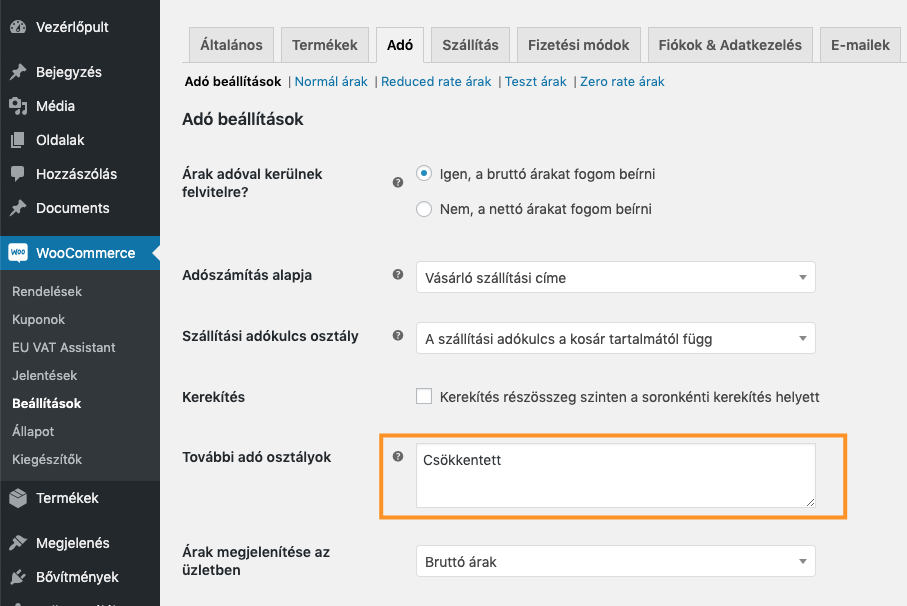The width and height of the screenshot is (907, 606).
Task: Select "Igen, a bruttó árakat fogom beírni"
Action: click(x=424, y=174)
